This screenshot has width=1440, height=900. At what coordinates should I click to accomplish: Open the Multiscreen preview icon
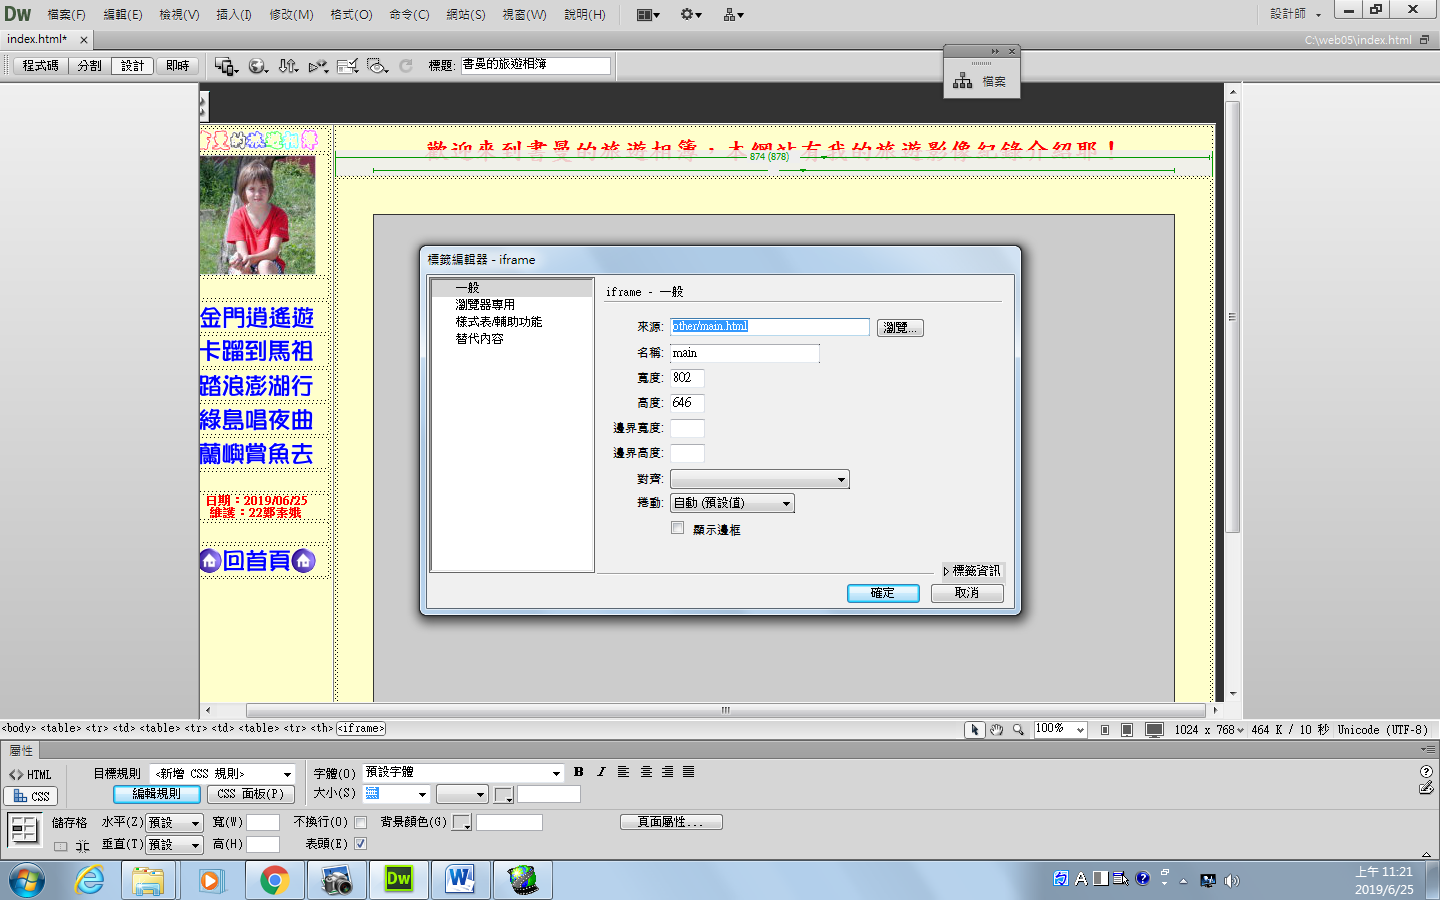[x=225, y=66]
